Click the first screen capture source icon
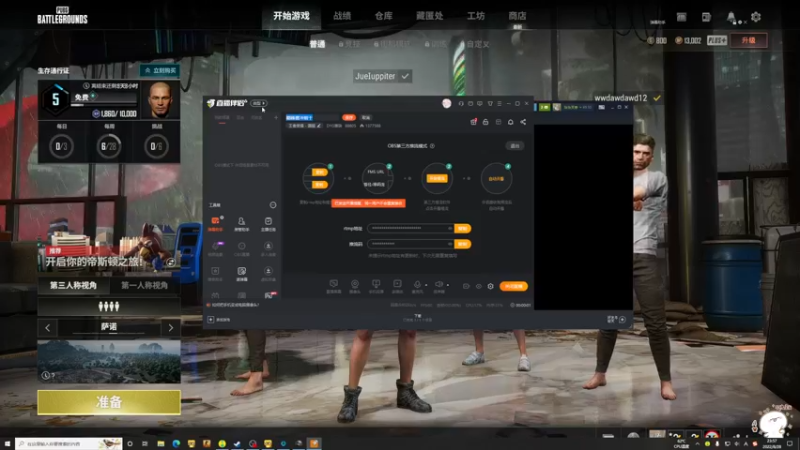This screenshot has height=450, width=800. 333,285
